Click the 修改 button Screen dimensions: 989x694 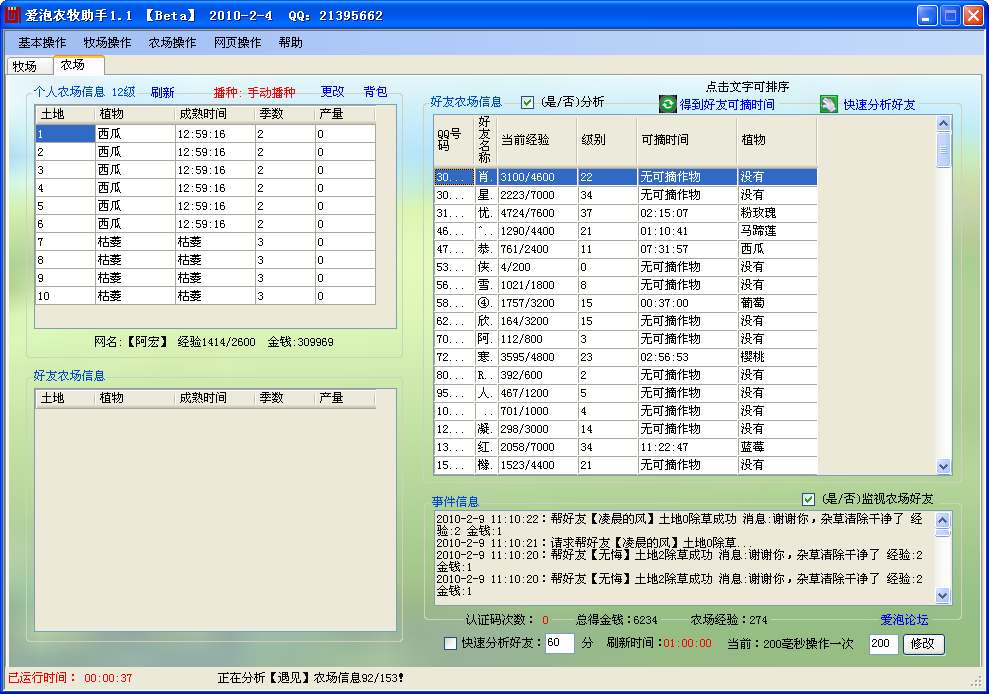923,644
